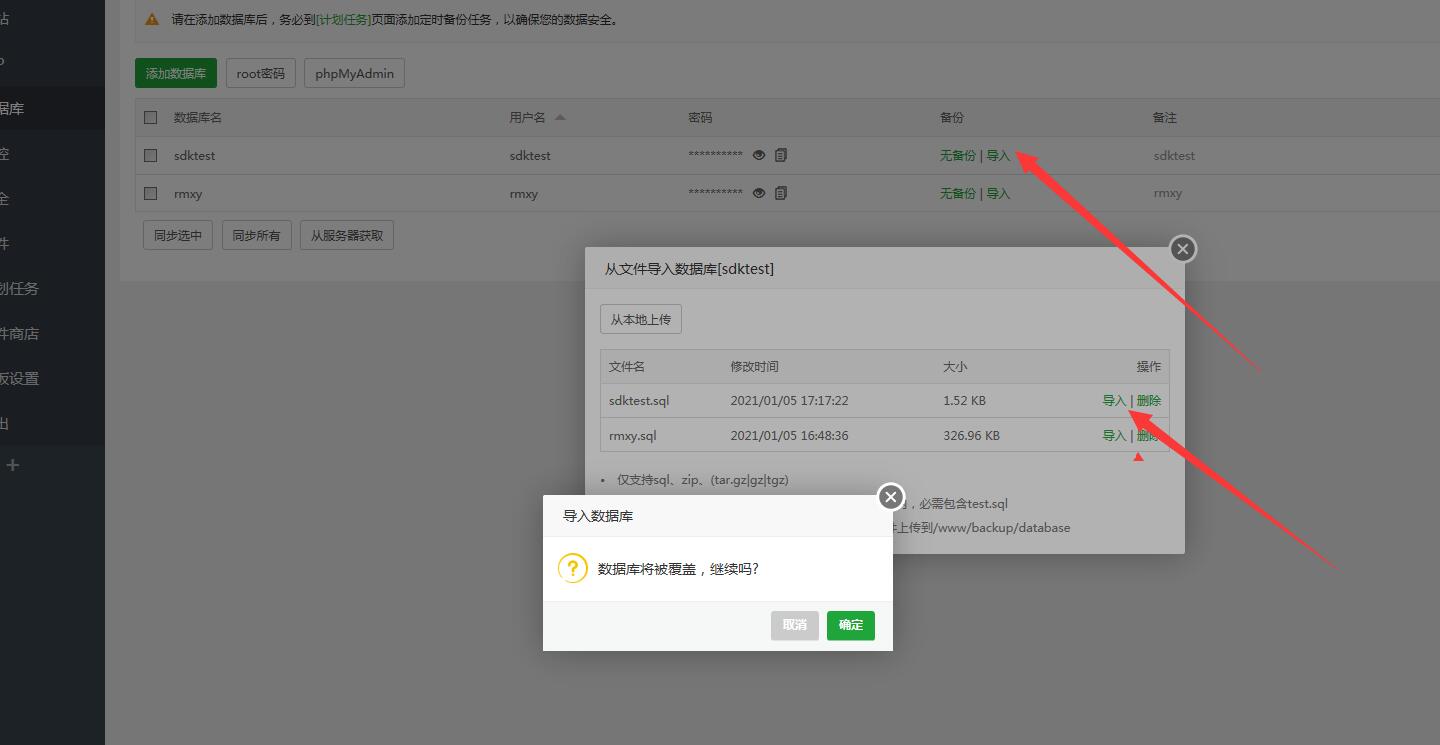Close the 导入数据库 confirmation popup
Screen dimensions: 1440x745
point(890,497)
